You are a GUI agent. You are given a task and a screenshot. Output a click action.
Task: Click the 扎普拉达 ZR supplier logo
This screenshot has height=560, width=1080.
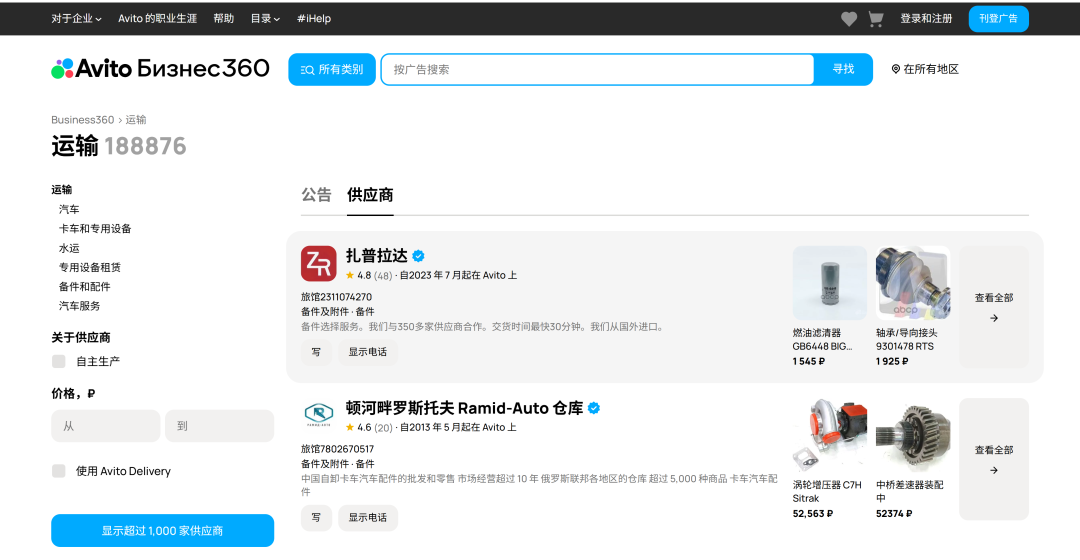coord(318,263)
